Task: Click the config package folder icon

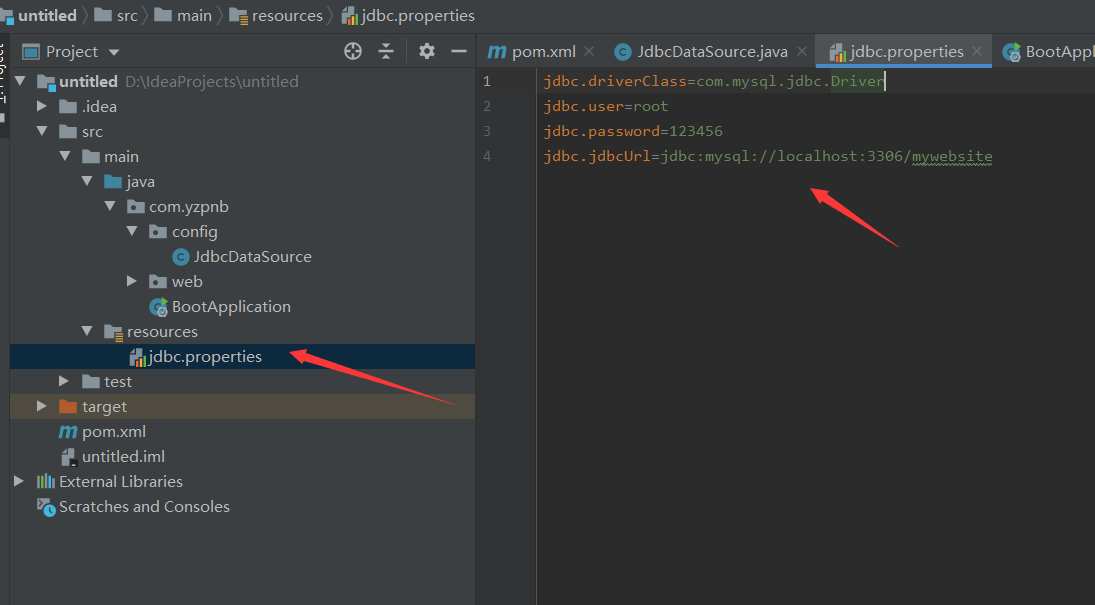Action: pos(158,231)
